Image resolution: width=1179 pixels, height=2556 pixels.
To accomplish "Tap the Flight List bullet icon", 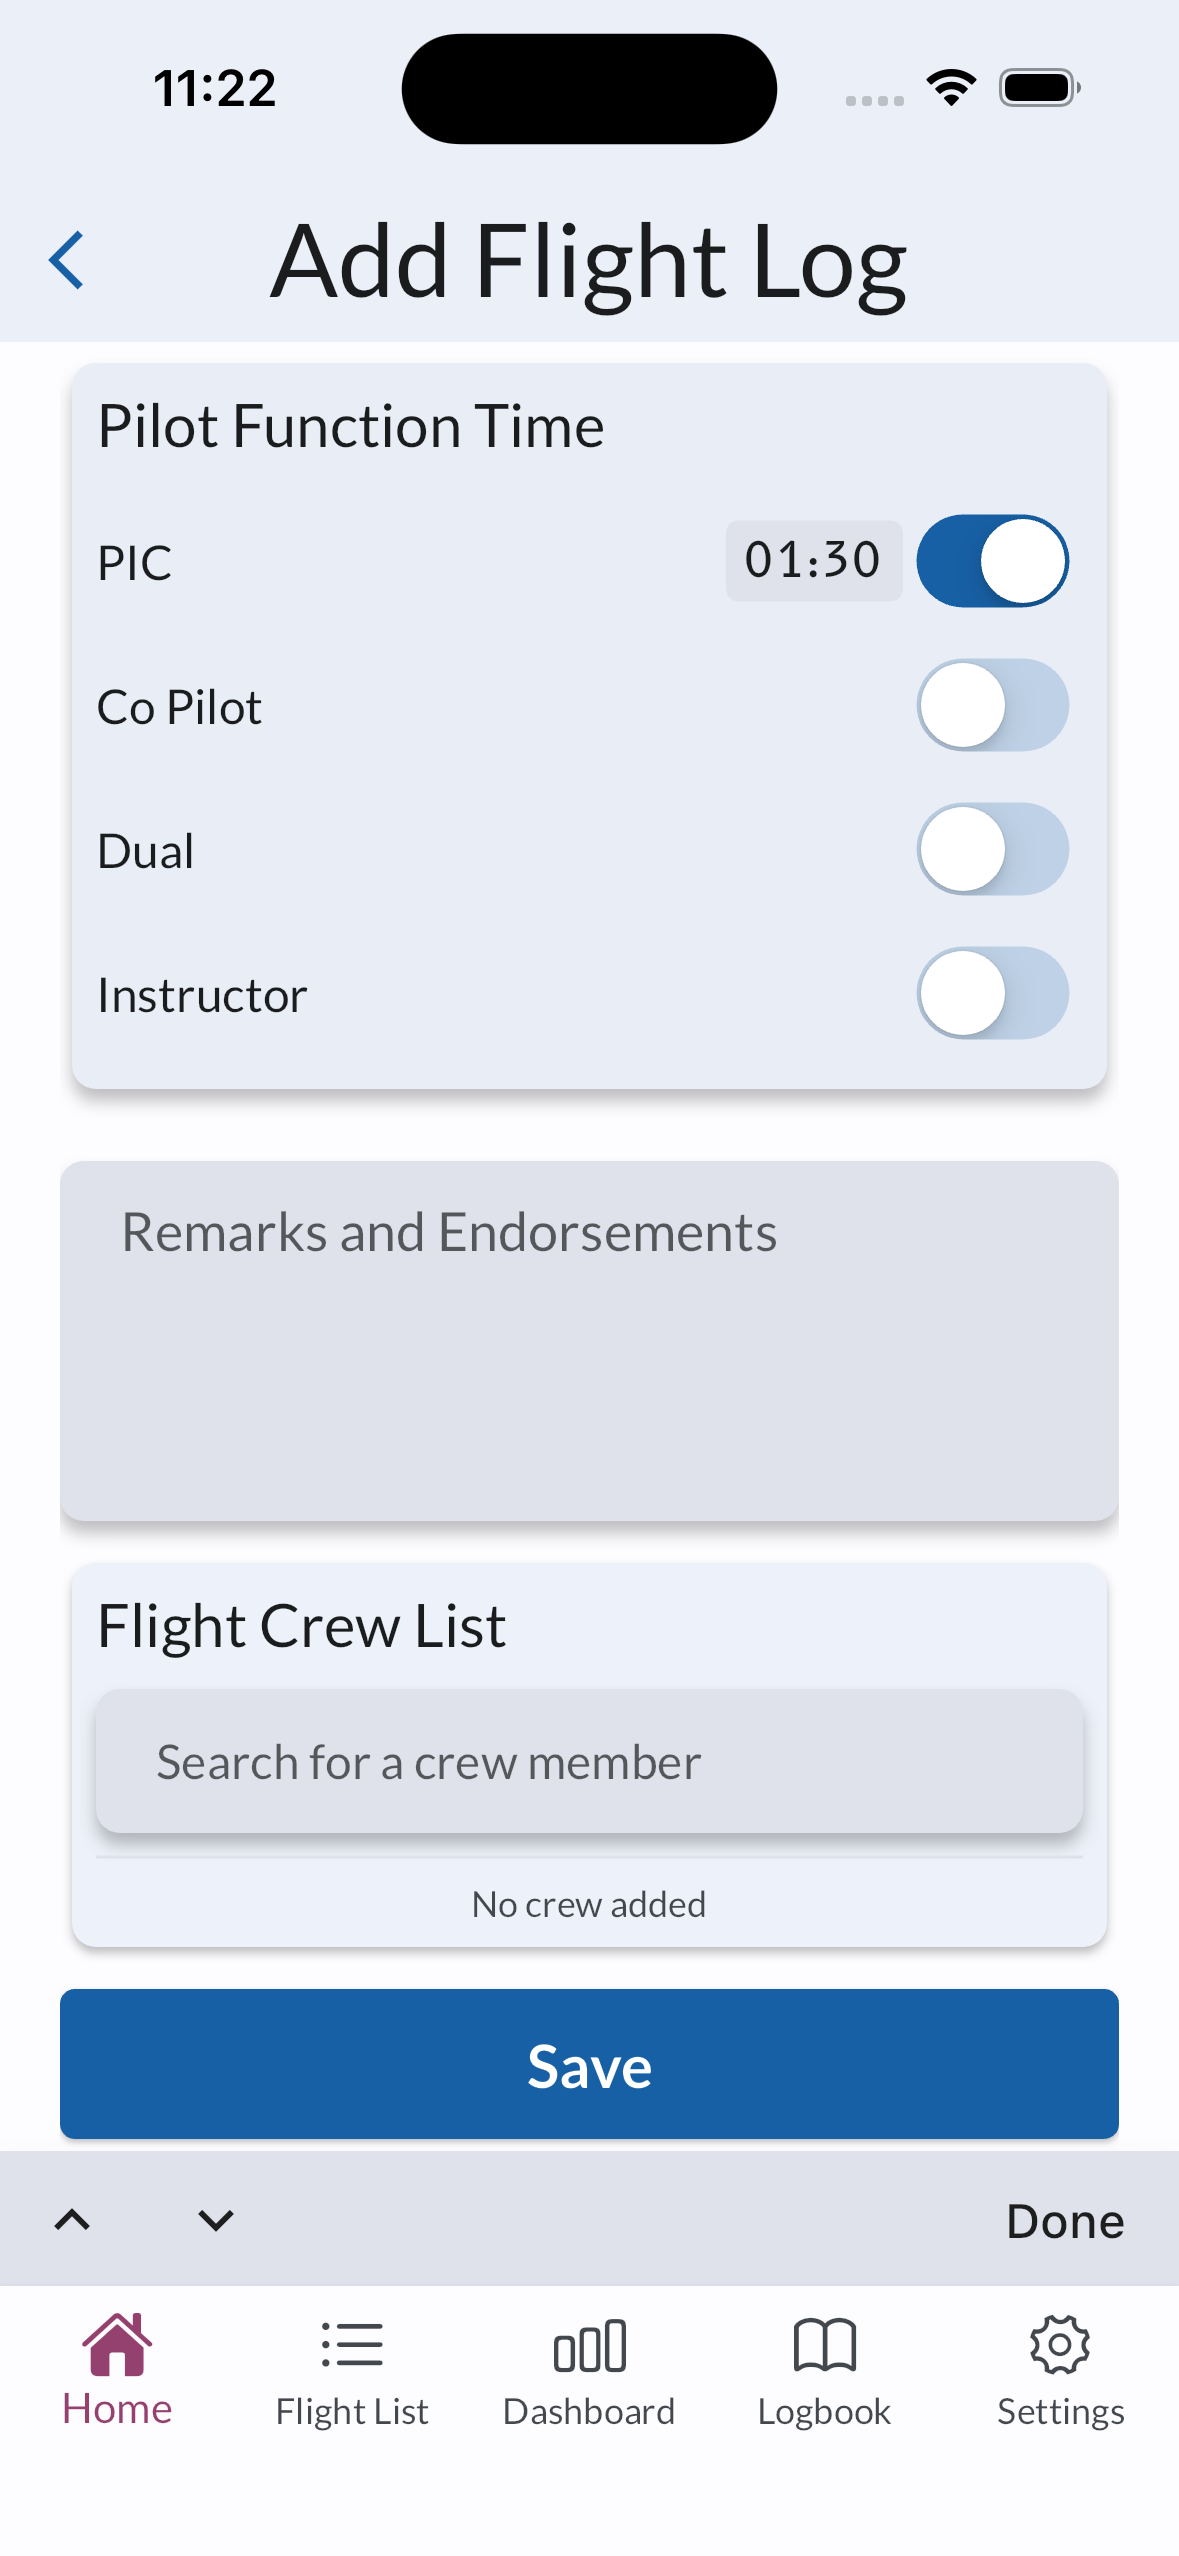I will coord(352,2345).
